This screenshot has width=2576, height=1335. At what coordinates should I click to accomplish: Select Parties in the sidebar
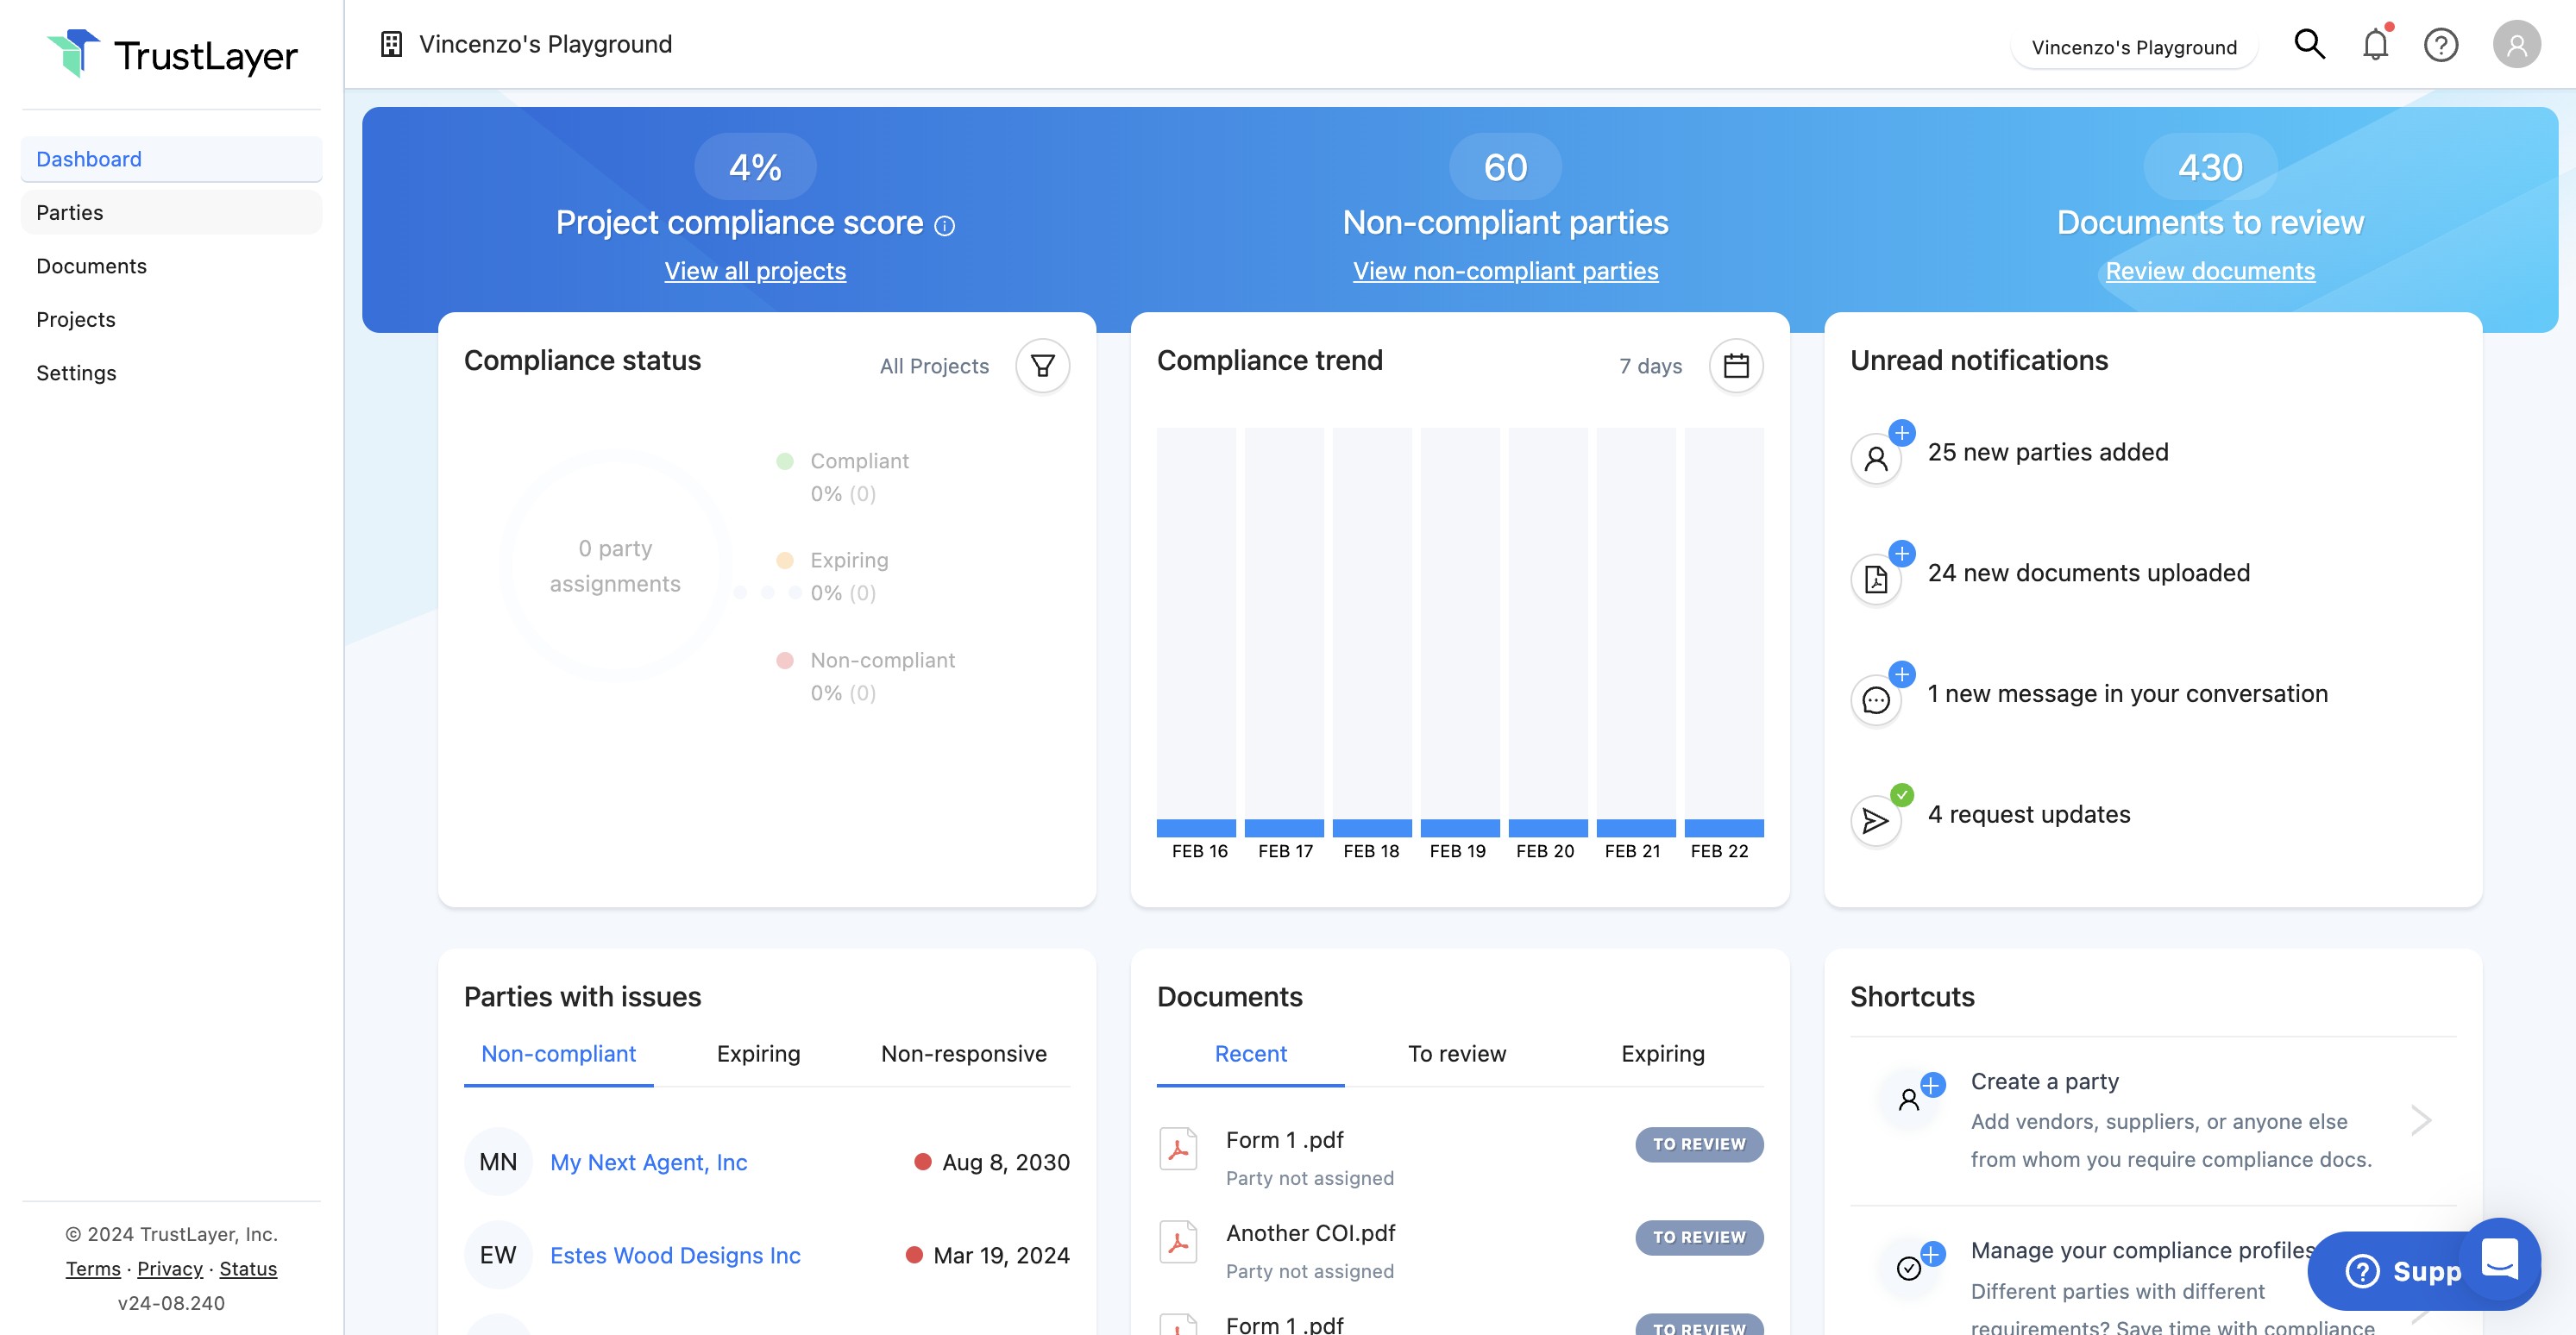(x=70, y=212)
